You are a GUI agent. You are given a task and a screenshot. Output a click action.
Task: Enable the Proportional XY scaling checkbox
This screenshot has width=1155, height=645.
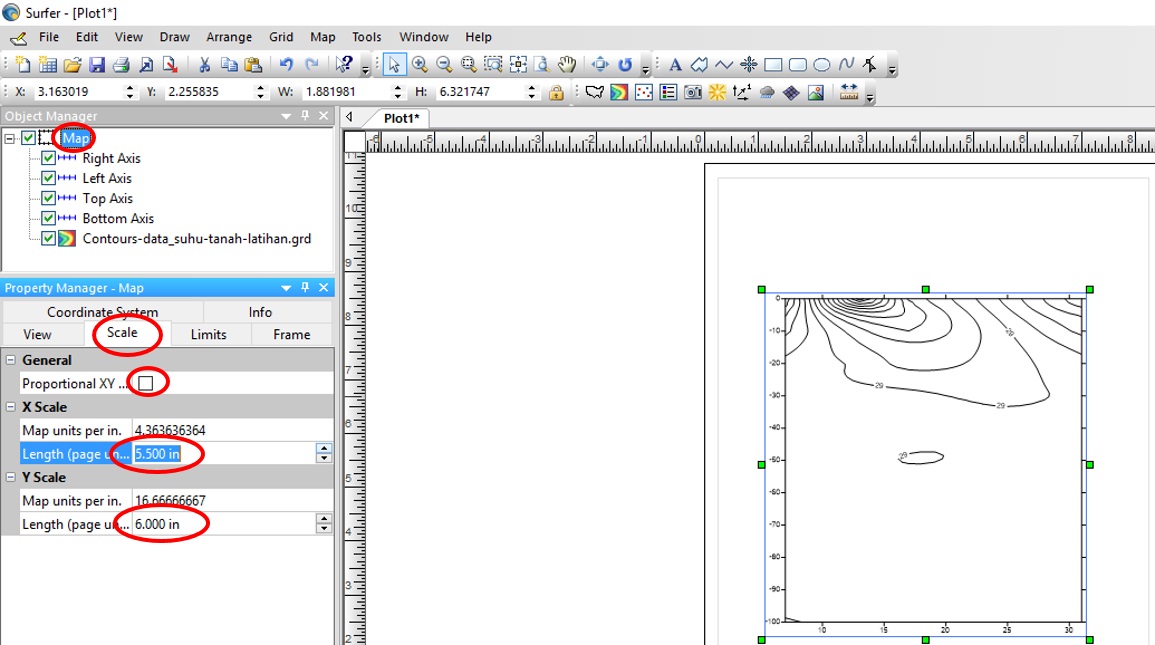click(146, 383)
